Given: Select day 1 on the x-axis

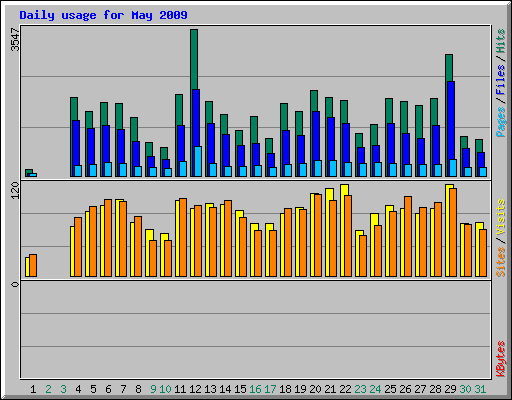Looking at the screenshot, I should 33,389.
